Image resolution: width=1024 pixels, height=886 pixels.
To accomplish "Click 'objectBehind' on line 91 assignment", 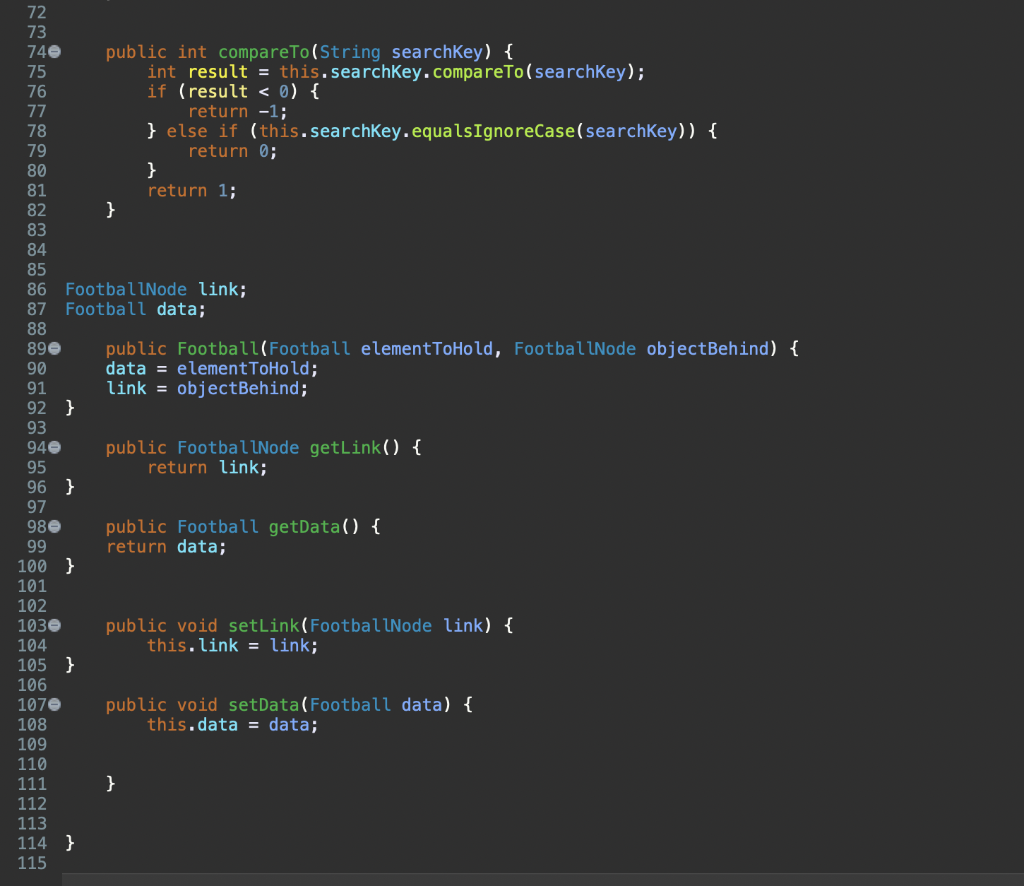I will click(238, 388).
